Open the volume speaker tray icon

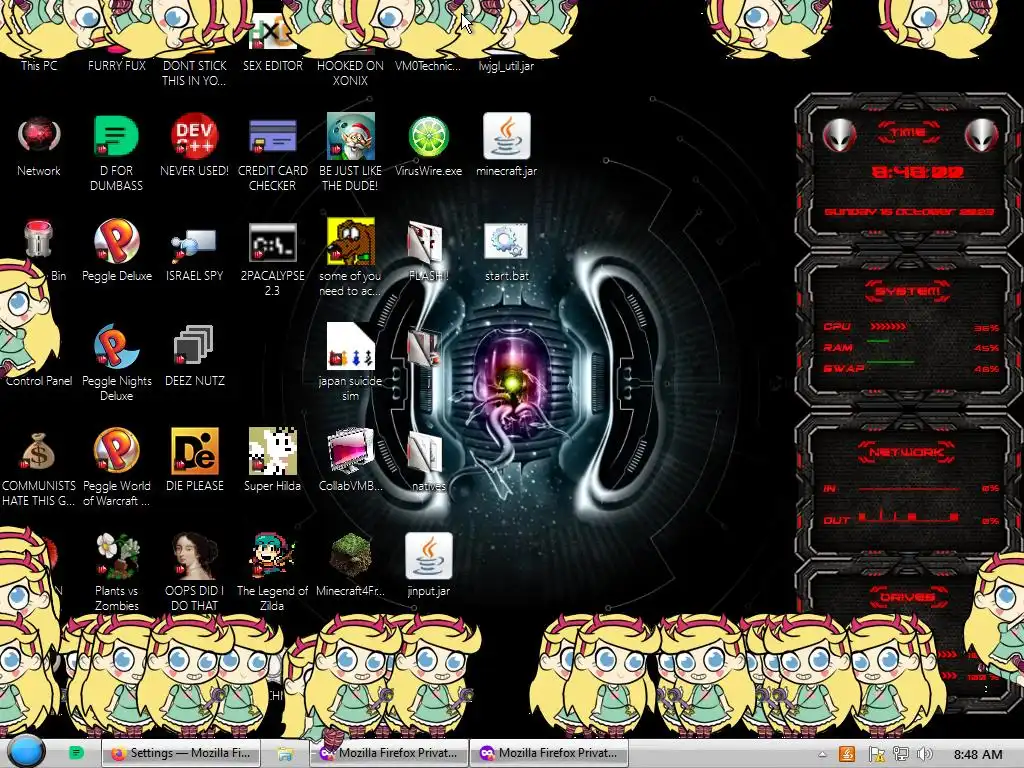924,754
